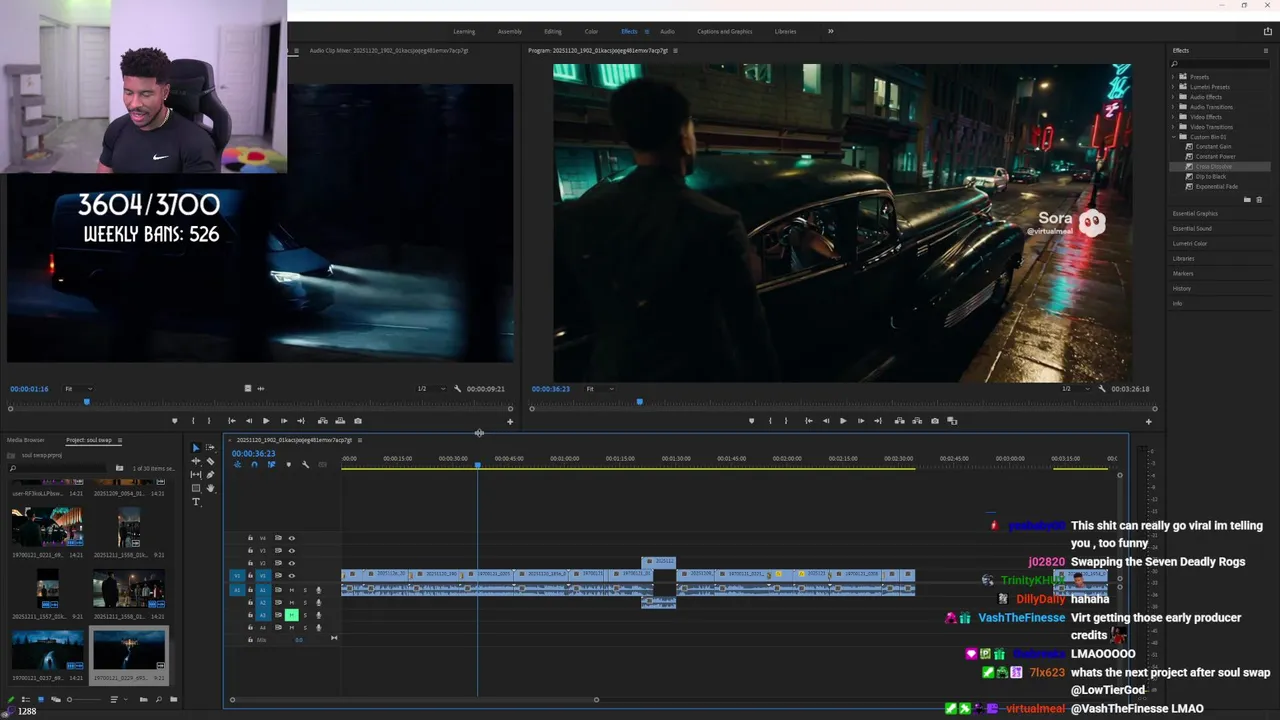Open Source monitor settings wrench
The height and width of the screenshot is (720, 1280).
point(457,388)
